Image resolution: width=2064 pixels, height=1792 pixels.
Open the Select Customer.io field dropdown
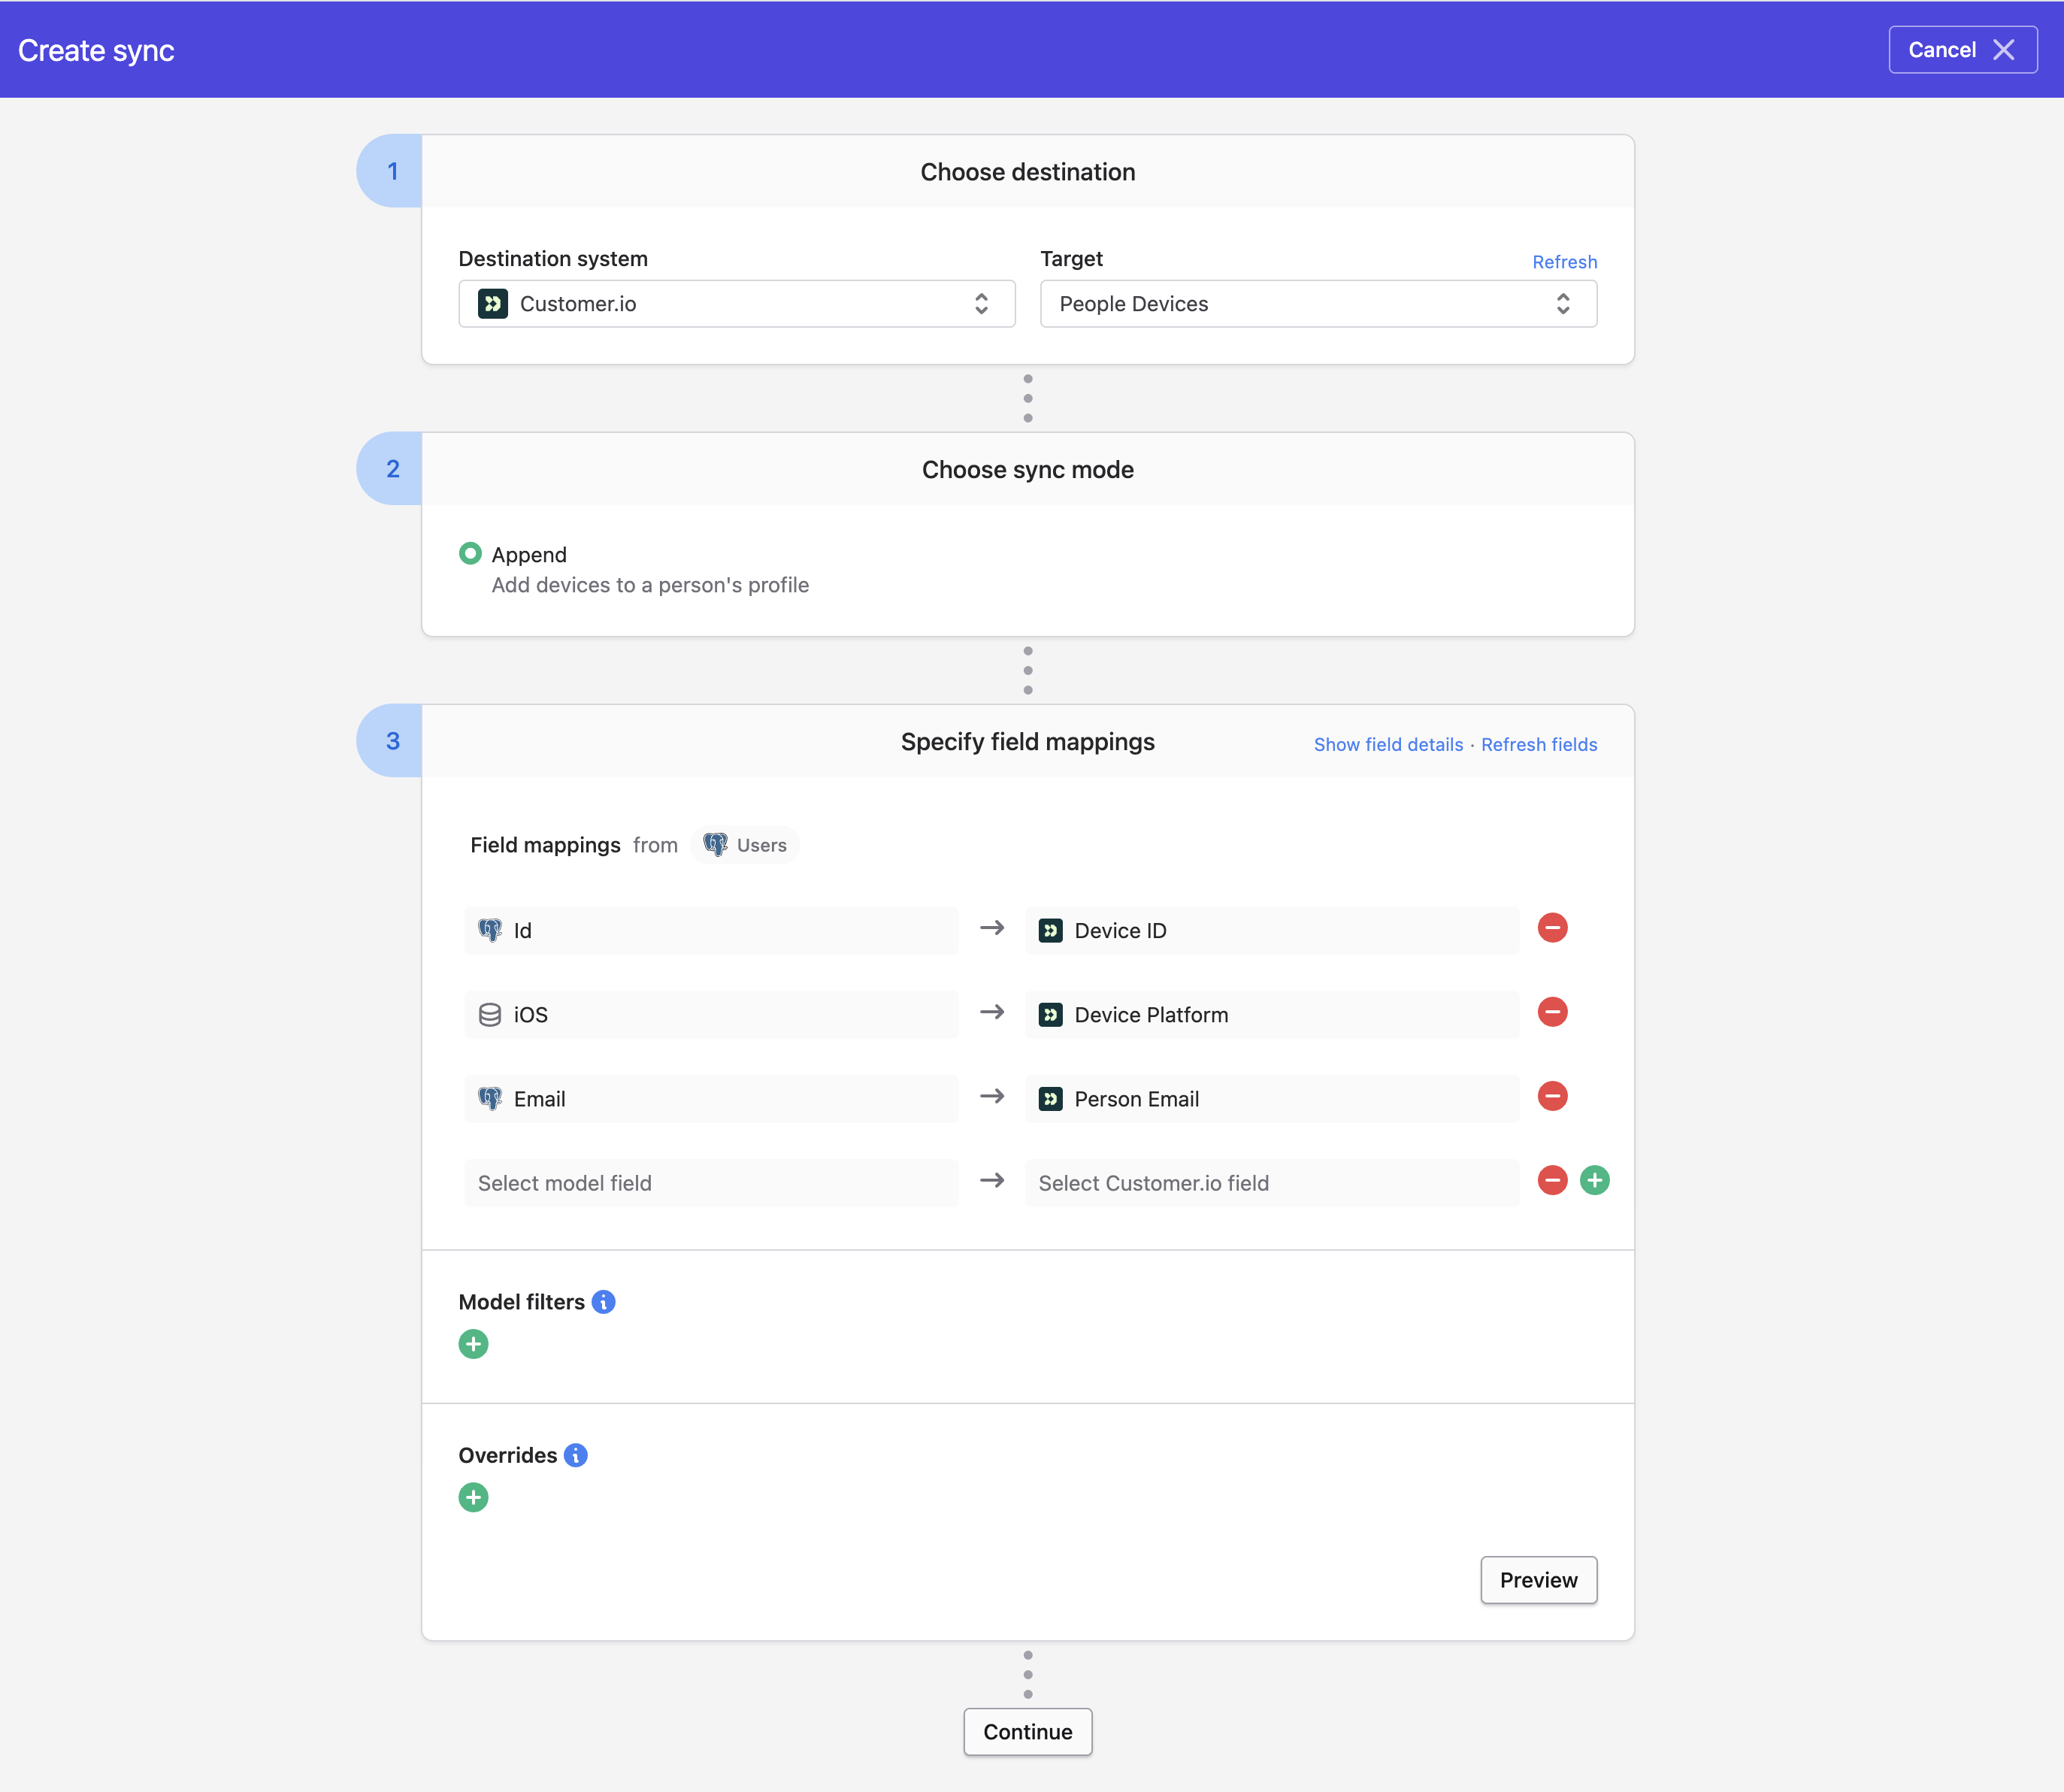coord(1271,1183)
